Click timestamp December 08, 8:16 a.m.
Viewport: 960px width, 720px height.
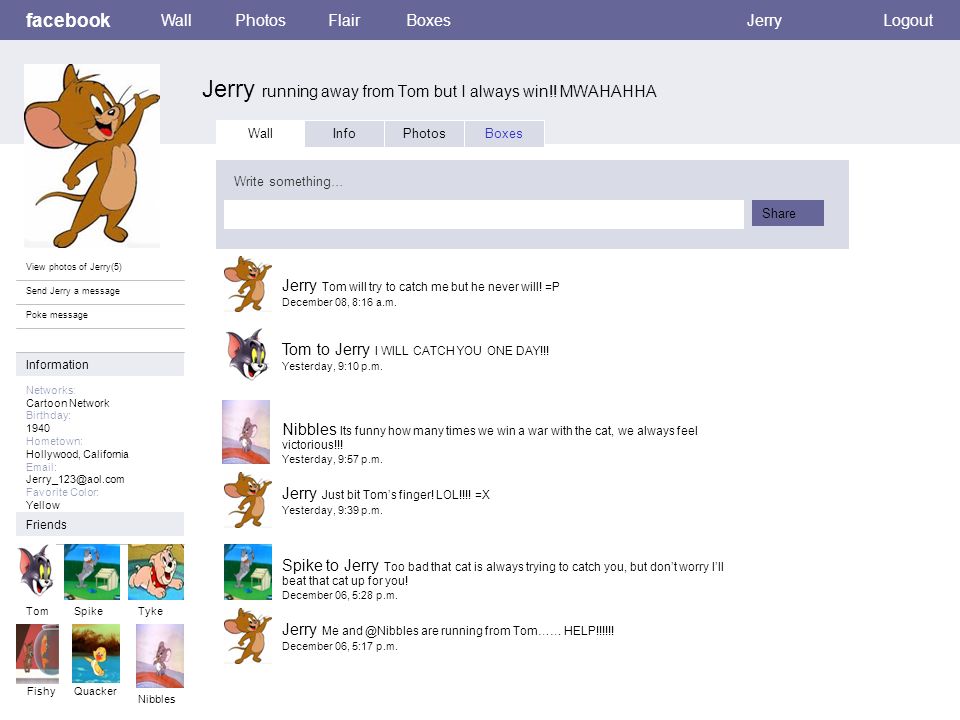[339, 302]
